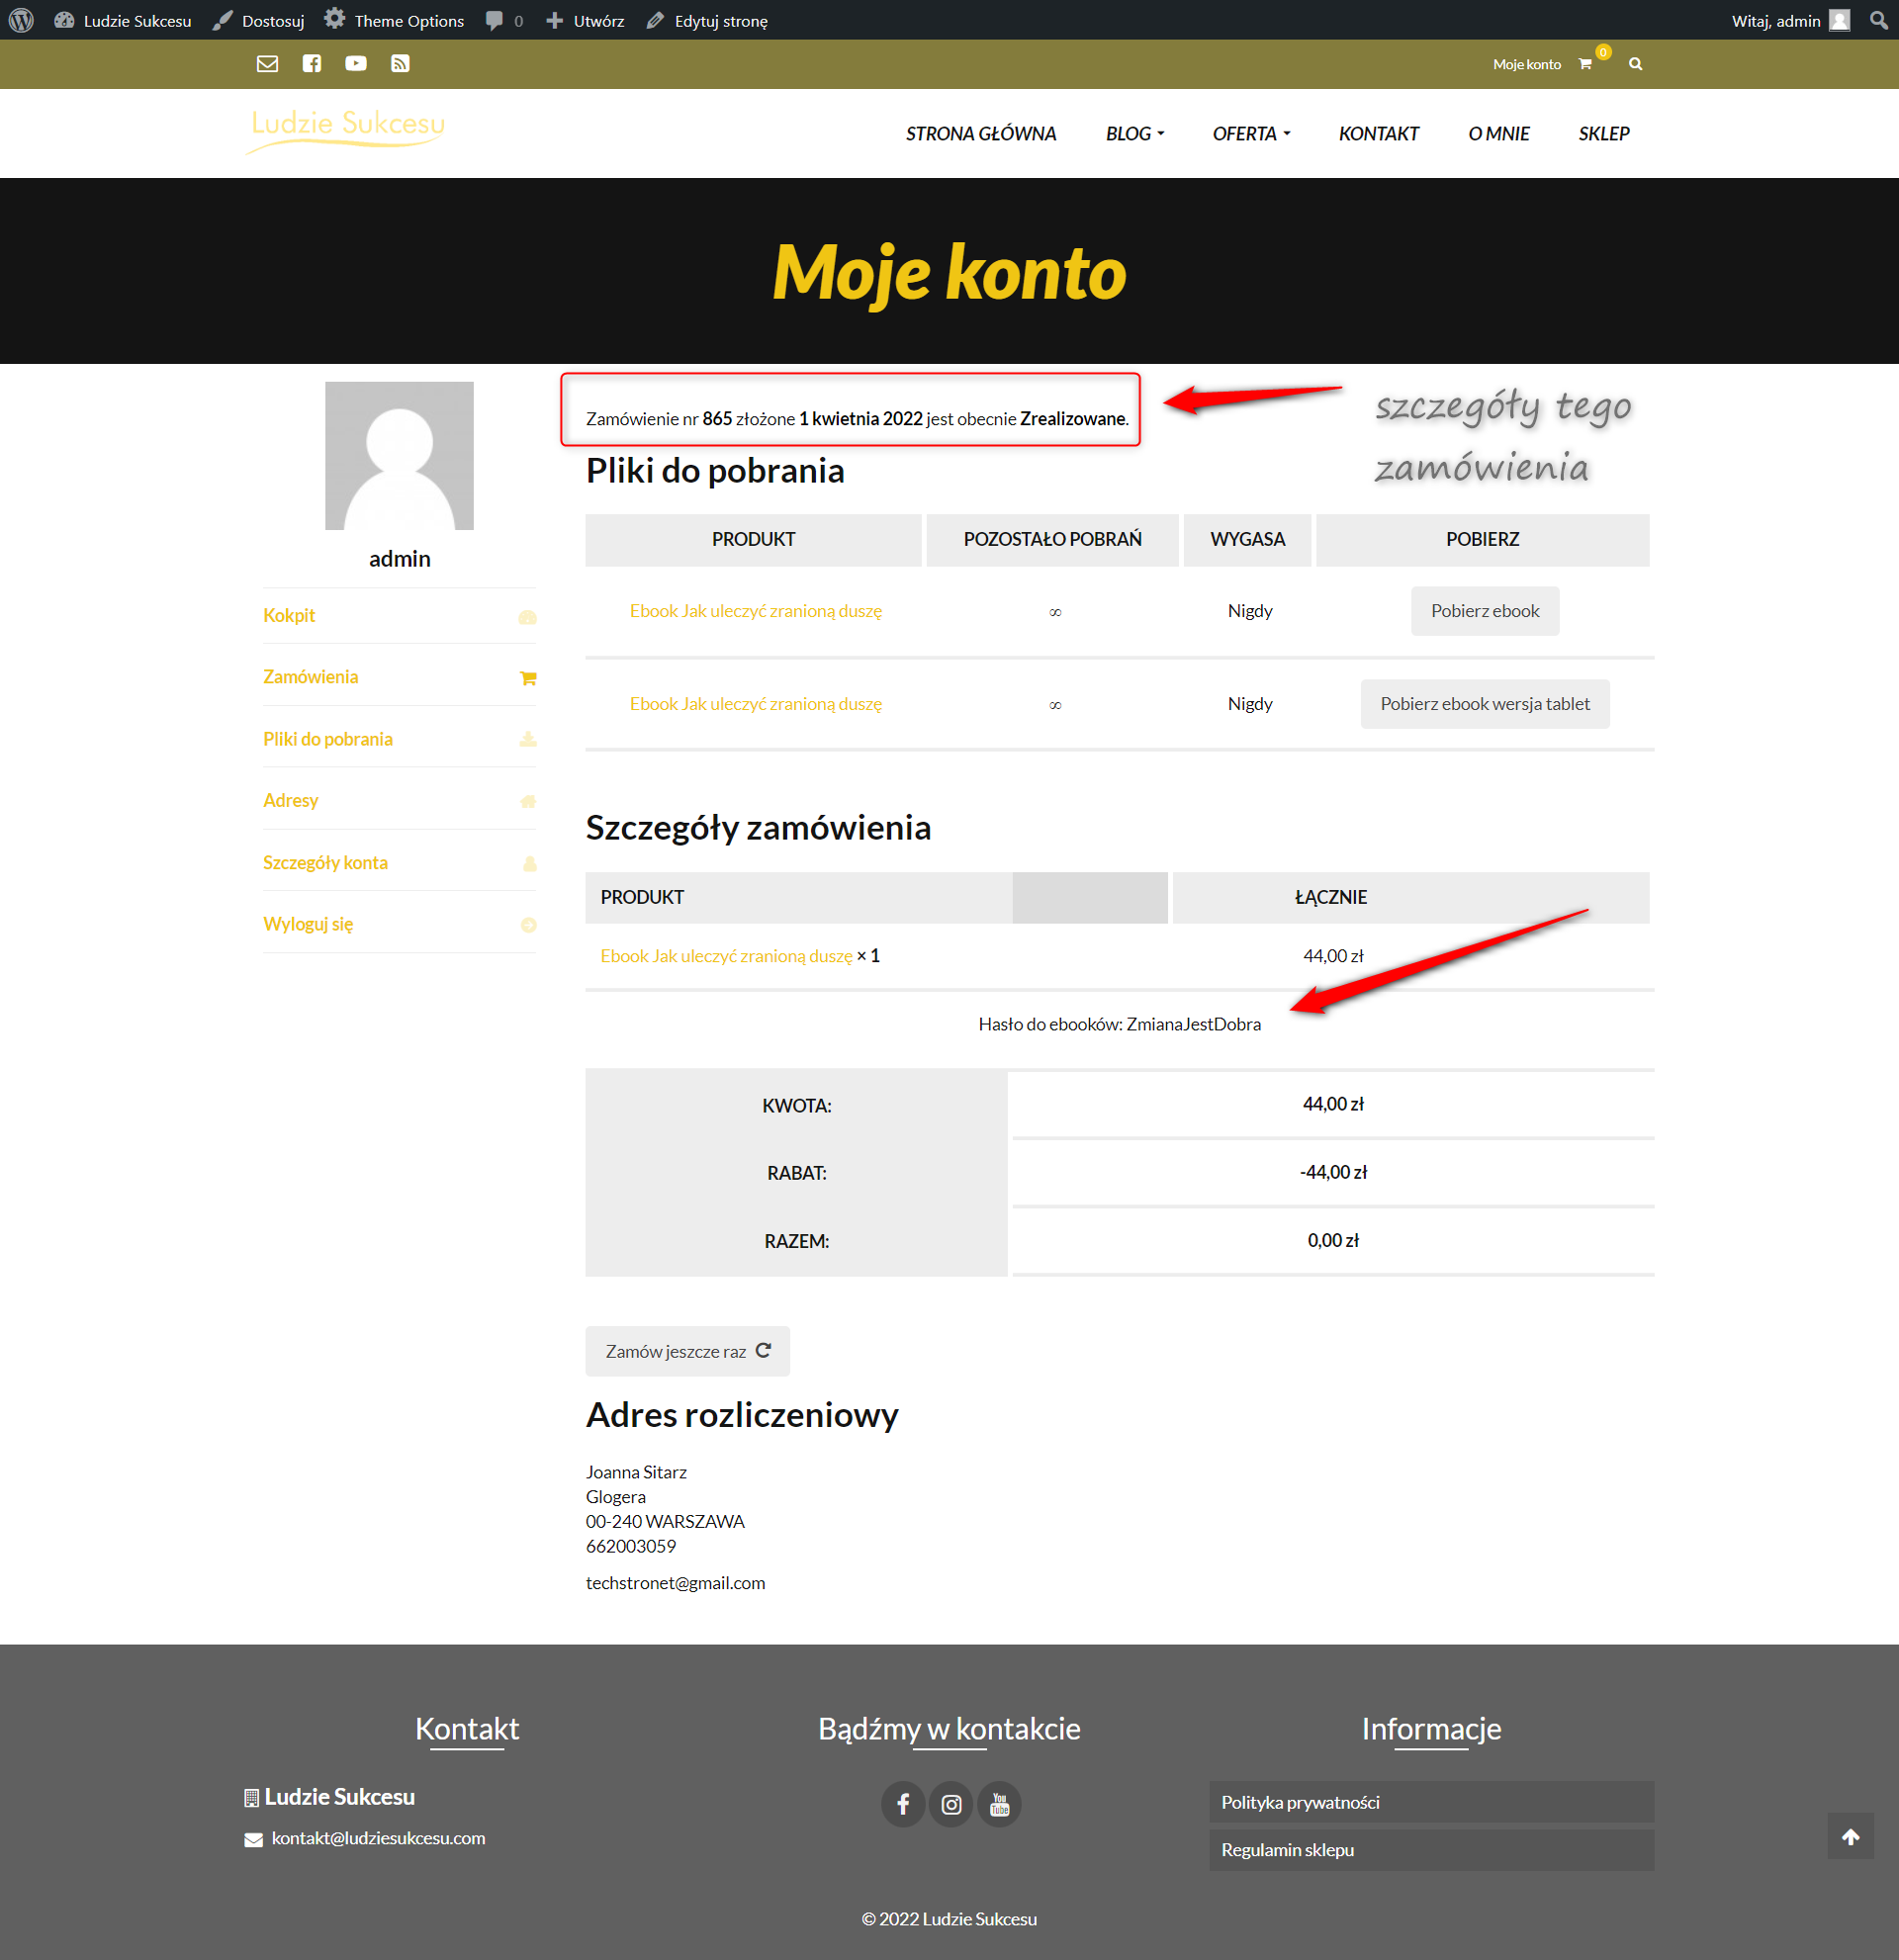The image size is (1899, 1960).
Task: Open Polityka prywatności footer link
Action: (x=1431, y=1802)
